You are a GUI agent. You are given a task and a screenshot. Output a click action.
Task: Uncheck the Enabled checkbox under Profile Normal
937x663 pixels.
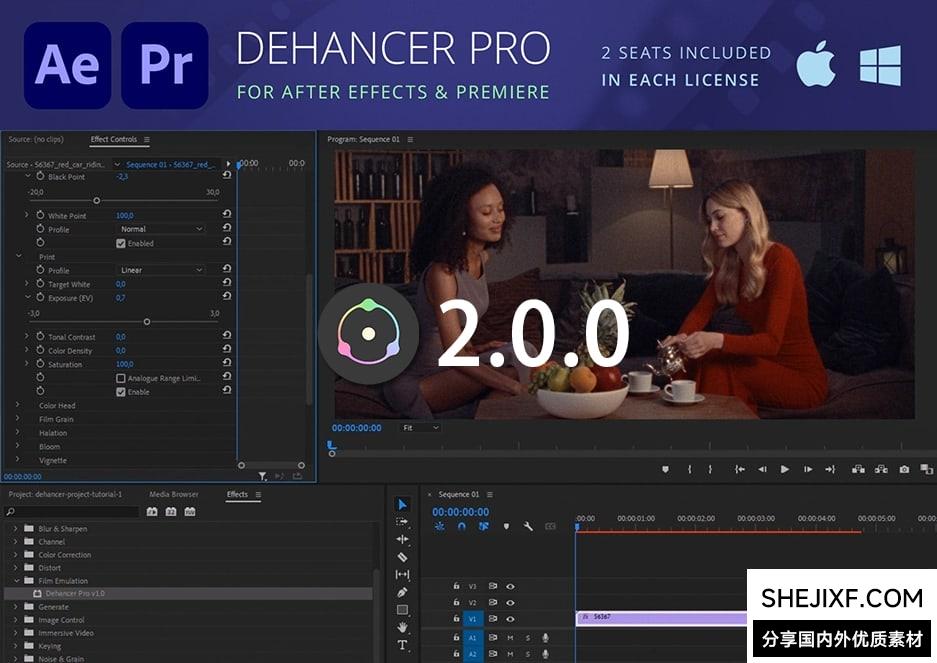(121, 243)
